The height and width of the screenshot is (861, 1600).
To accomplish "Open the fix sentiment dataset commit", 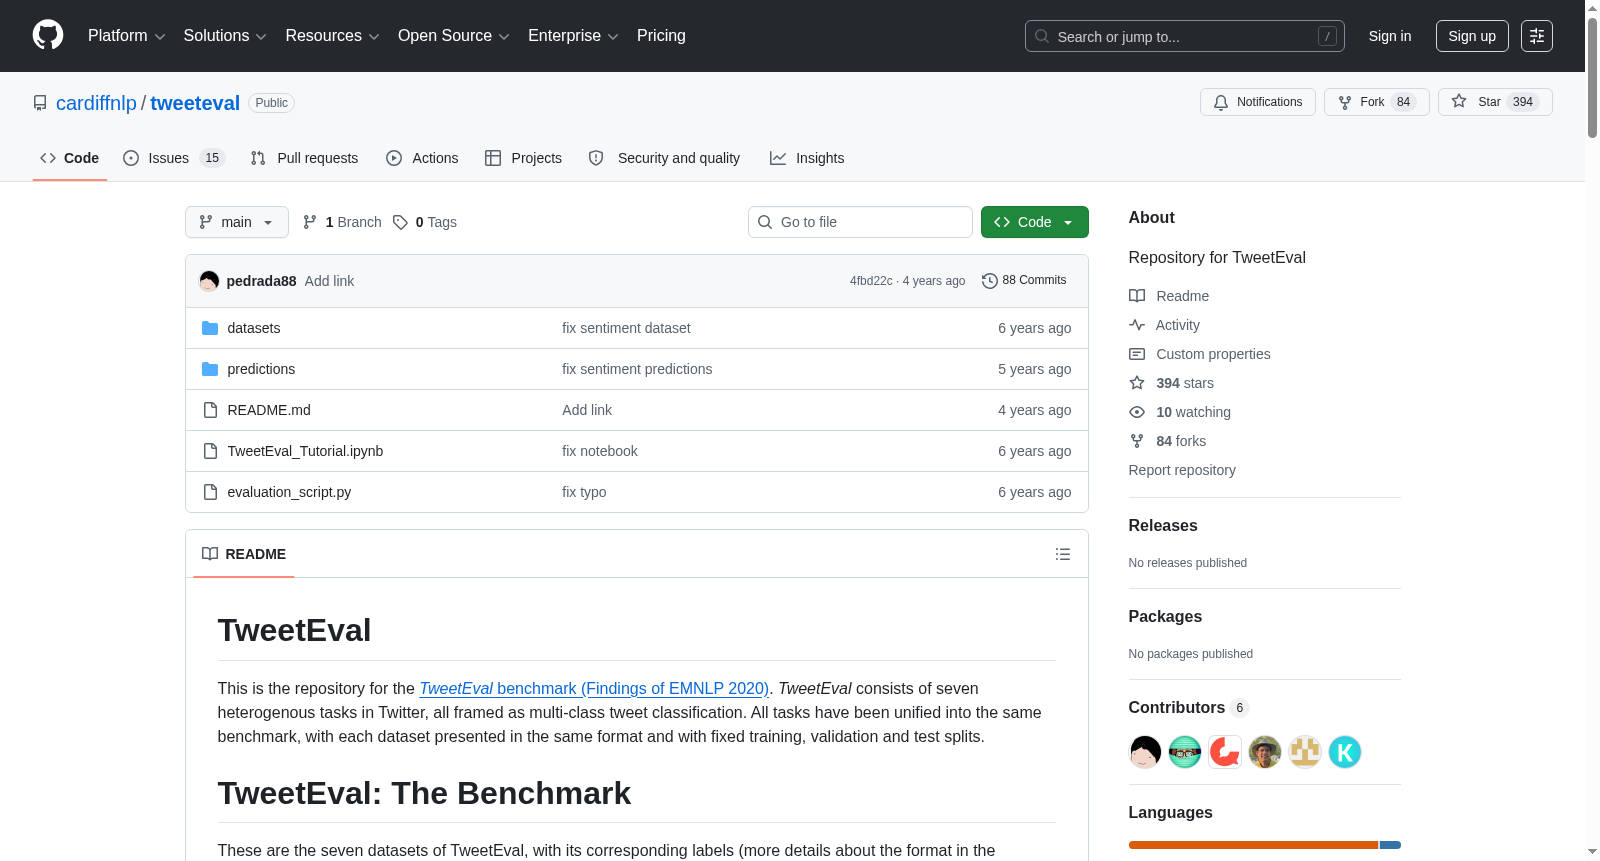I will click(x=626, y=328).
